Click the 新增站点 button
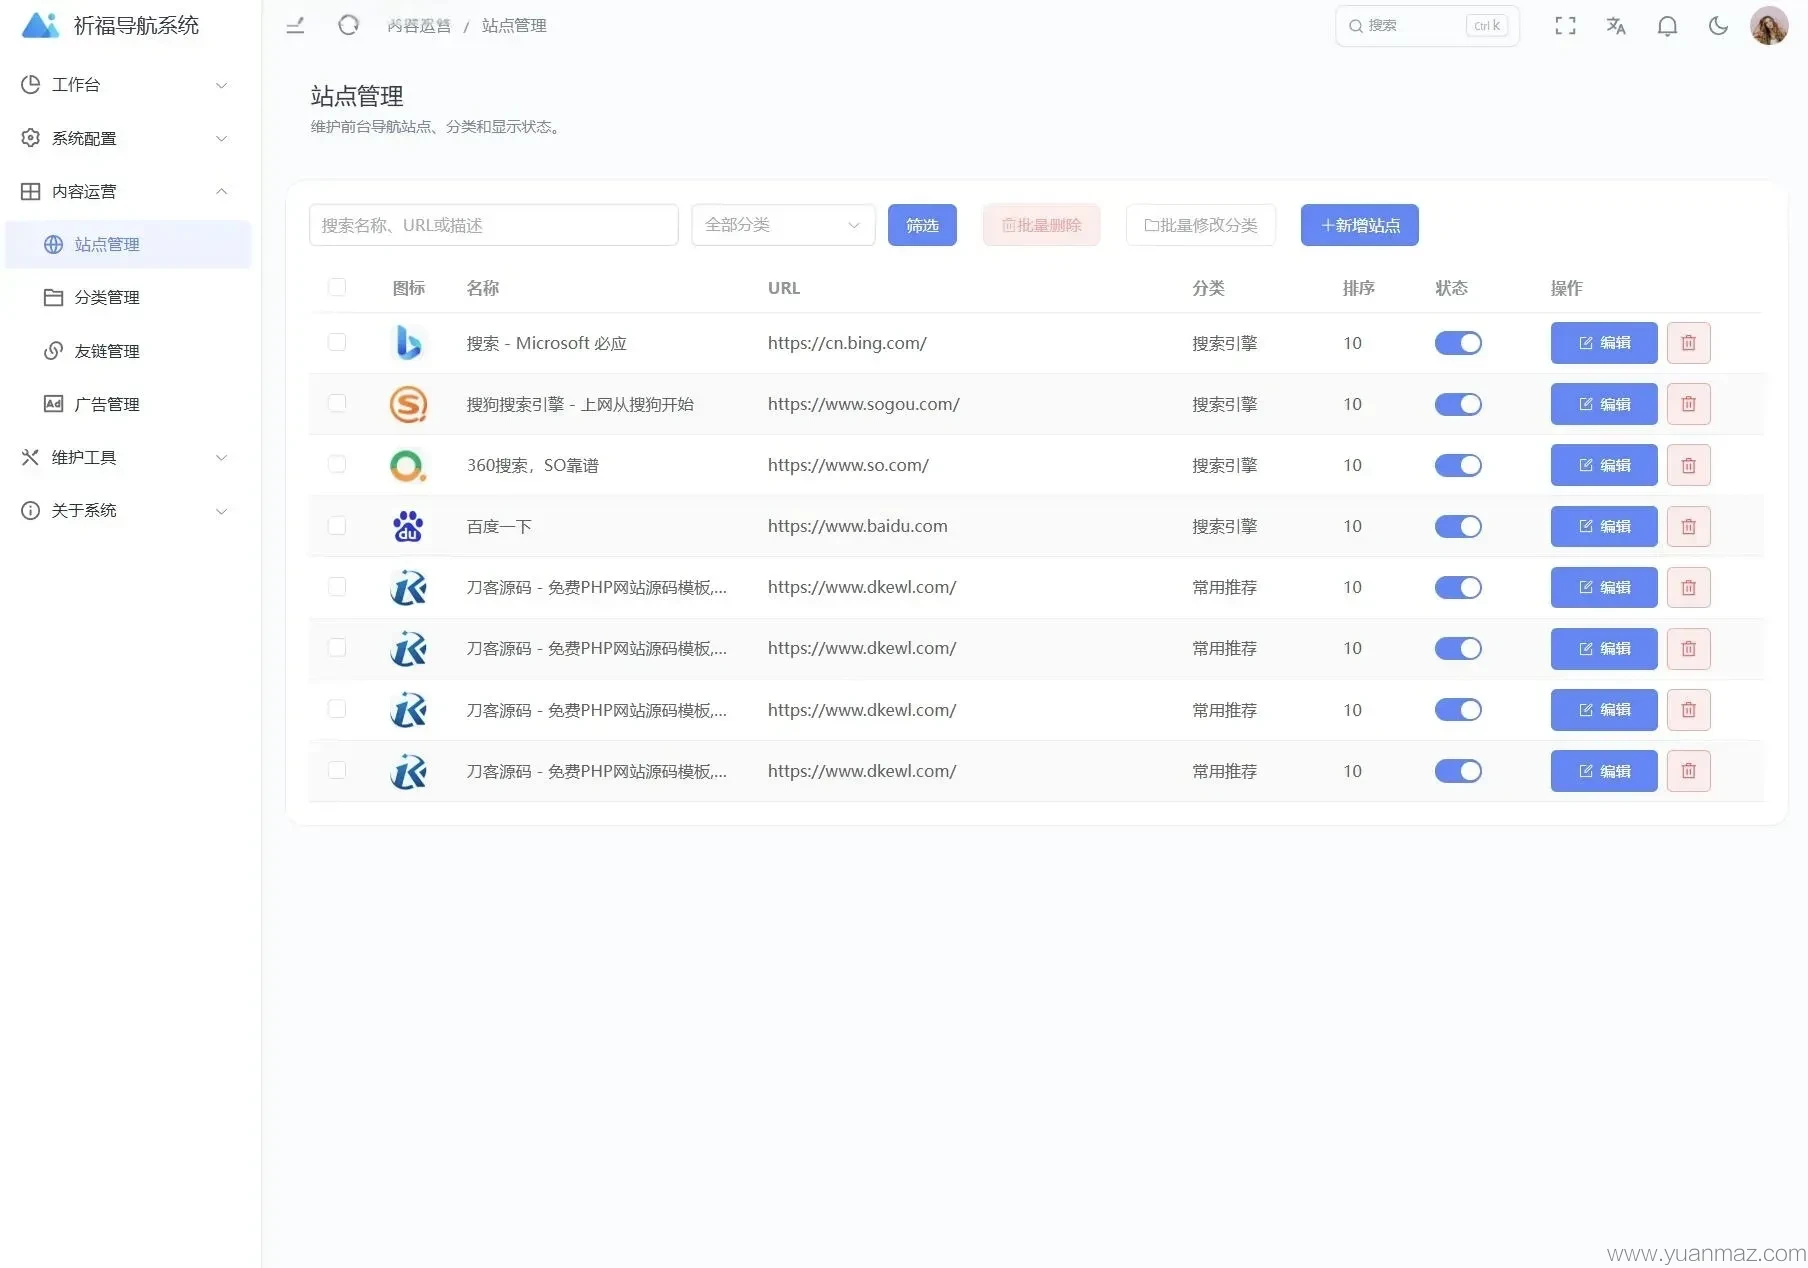Screen dimensions: 1808x1268 point(1359,225)
